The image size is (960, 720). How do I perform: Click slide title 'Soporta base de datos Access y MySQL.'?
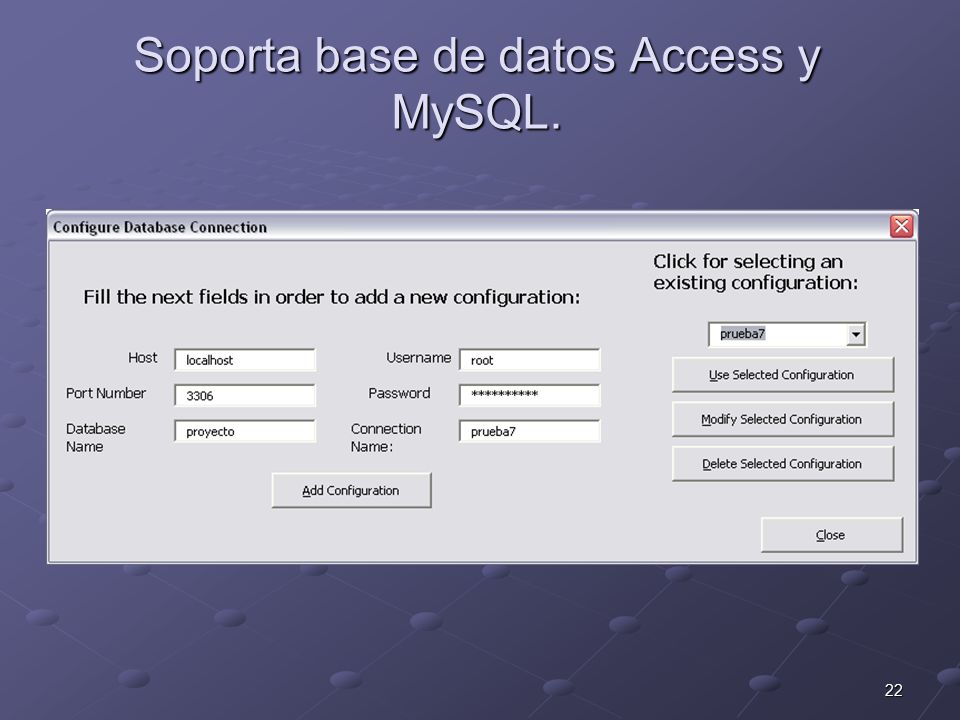click(478, 83)
